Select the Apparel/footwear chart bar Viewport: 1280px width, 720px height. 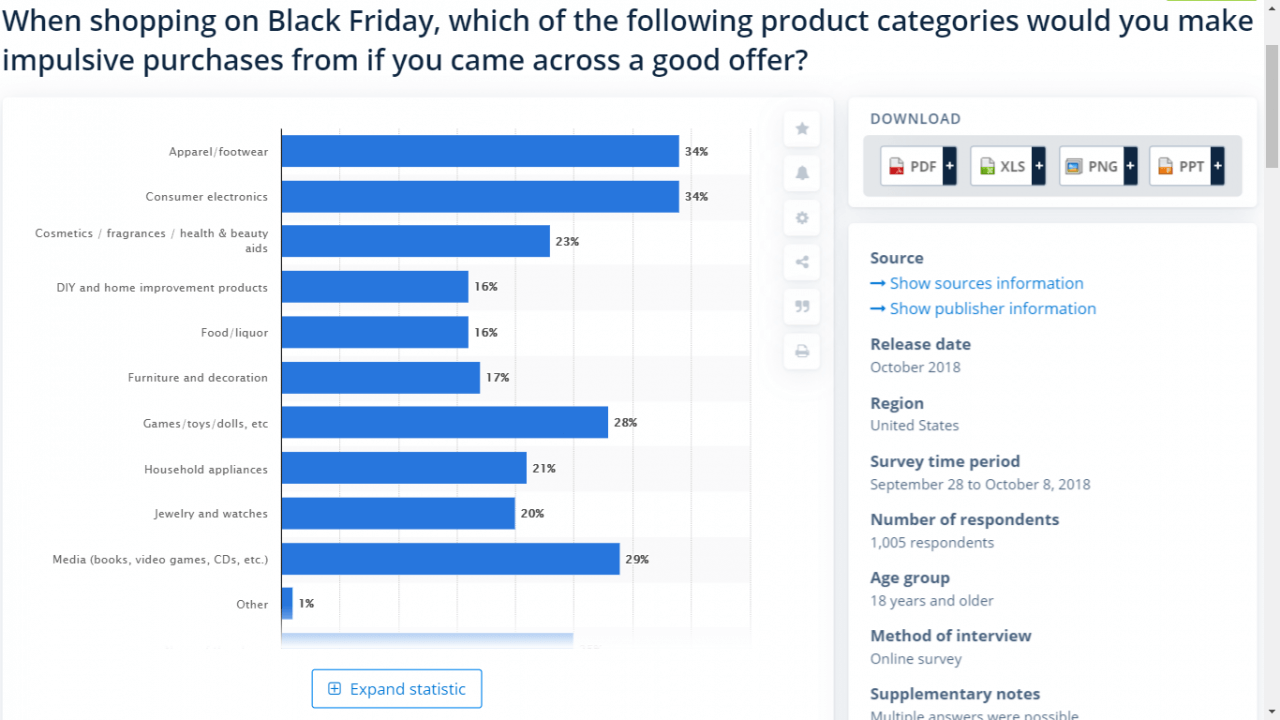(480, 151)
